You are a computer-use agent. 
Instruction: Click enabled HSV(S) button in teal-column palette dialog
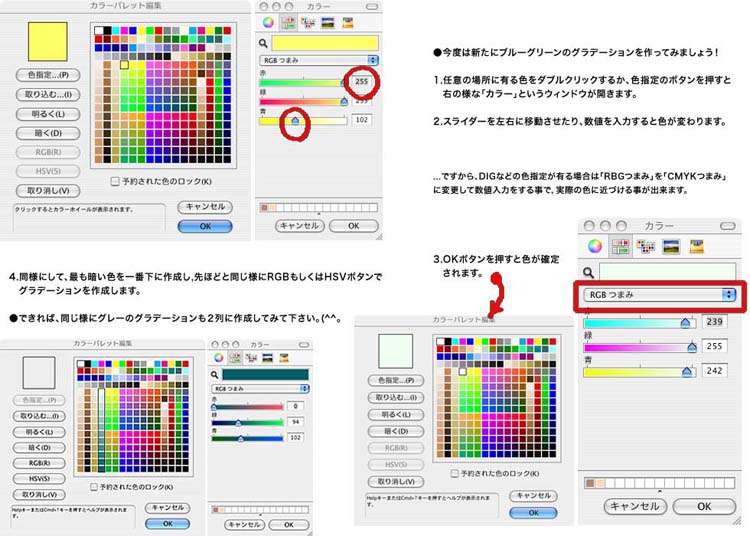[40, 478]
